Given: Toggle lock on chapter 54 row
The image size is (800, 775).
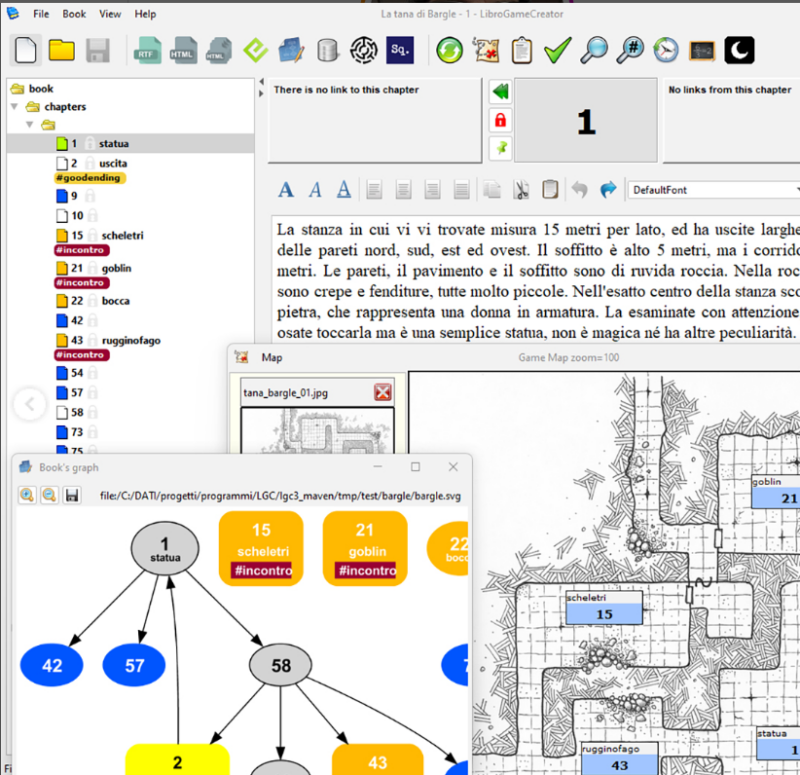Looking at the screenshot, I should tap(93, 373).
